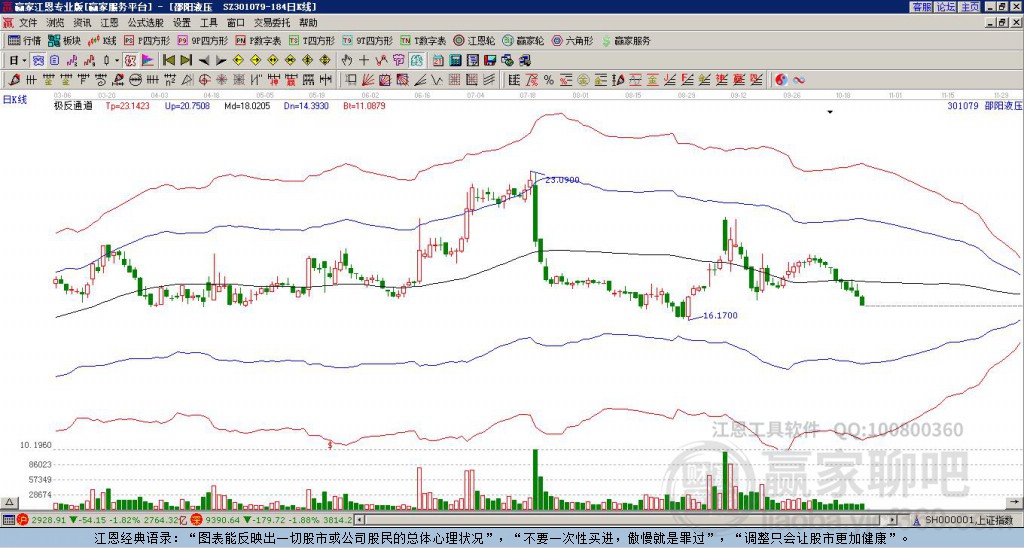Image resolution: width=1024 pixels, height=548 pixels.
Task: Click the hand pan tool icon
Action: pos(347,61)
